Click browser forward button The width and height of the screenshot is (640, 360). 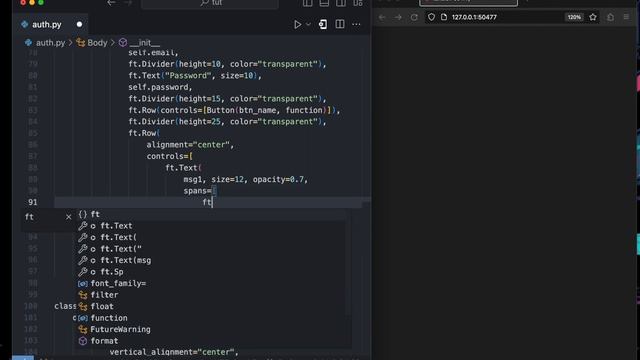[398, 17]
